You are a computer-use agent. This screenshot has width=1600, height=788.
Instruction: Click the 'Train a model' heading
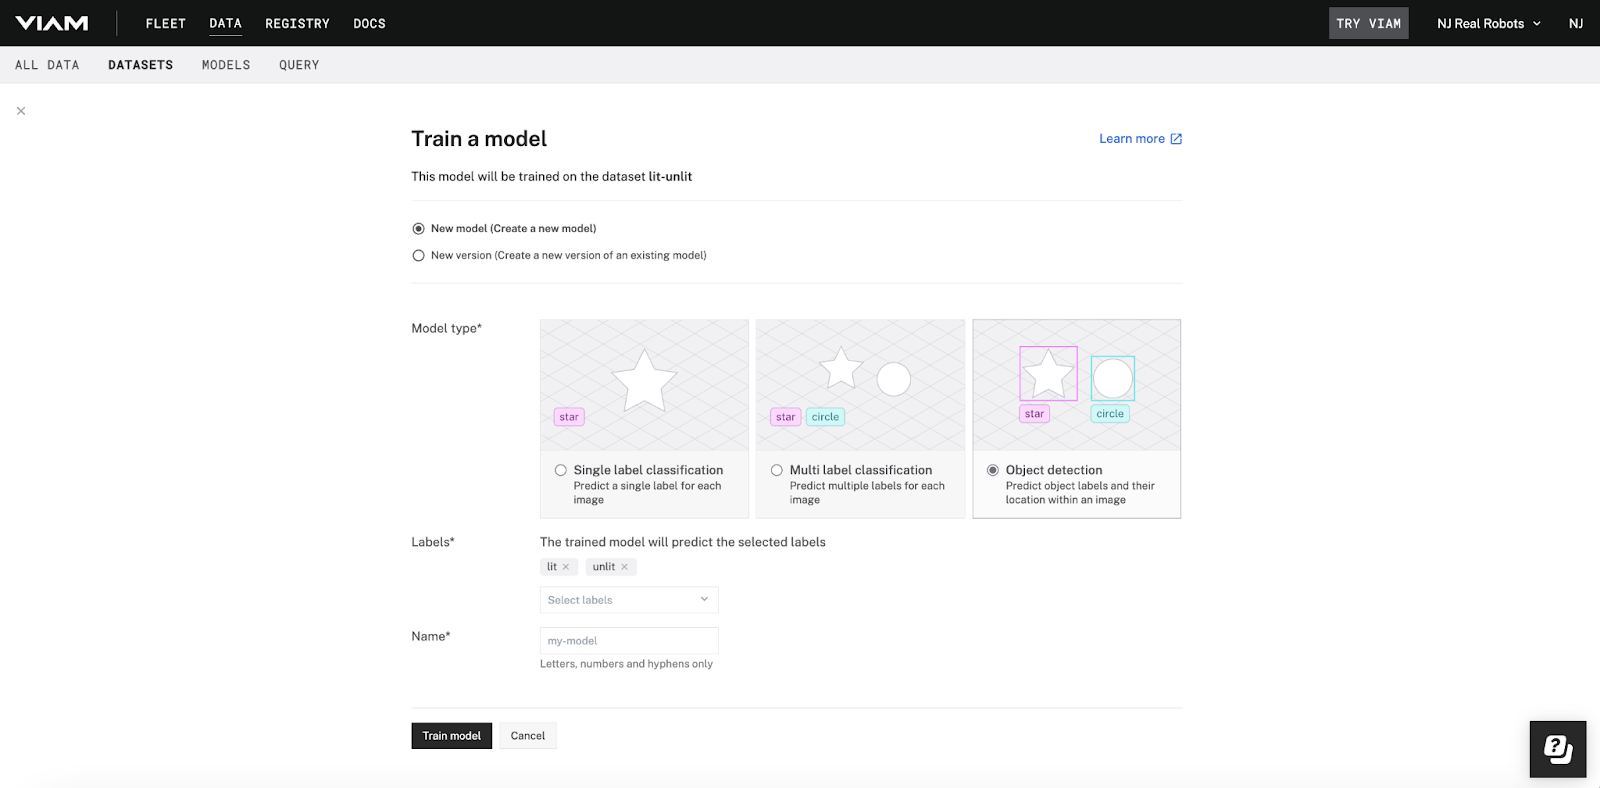click(x=479, y=139)
